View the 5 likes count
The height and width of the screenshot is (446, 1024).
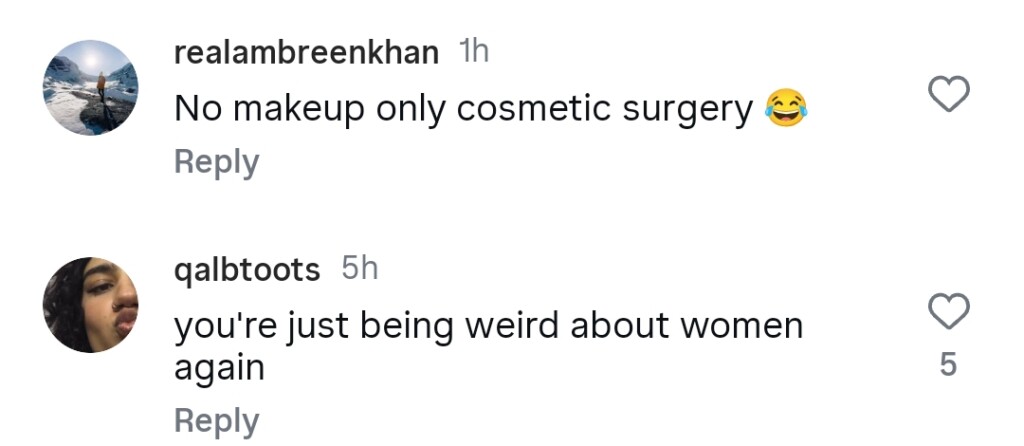[x=949, y=366]
